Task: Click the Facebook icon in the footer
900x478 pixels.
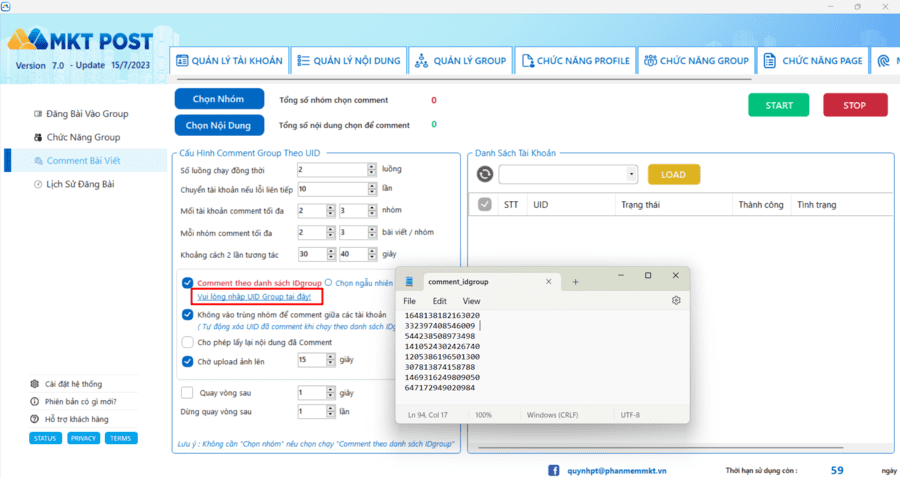Action: point(553,471)
